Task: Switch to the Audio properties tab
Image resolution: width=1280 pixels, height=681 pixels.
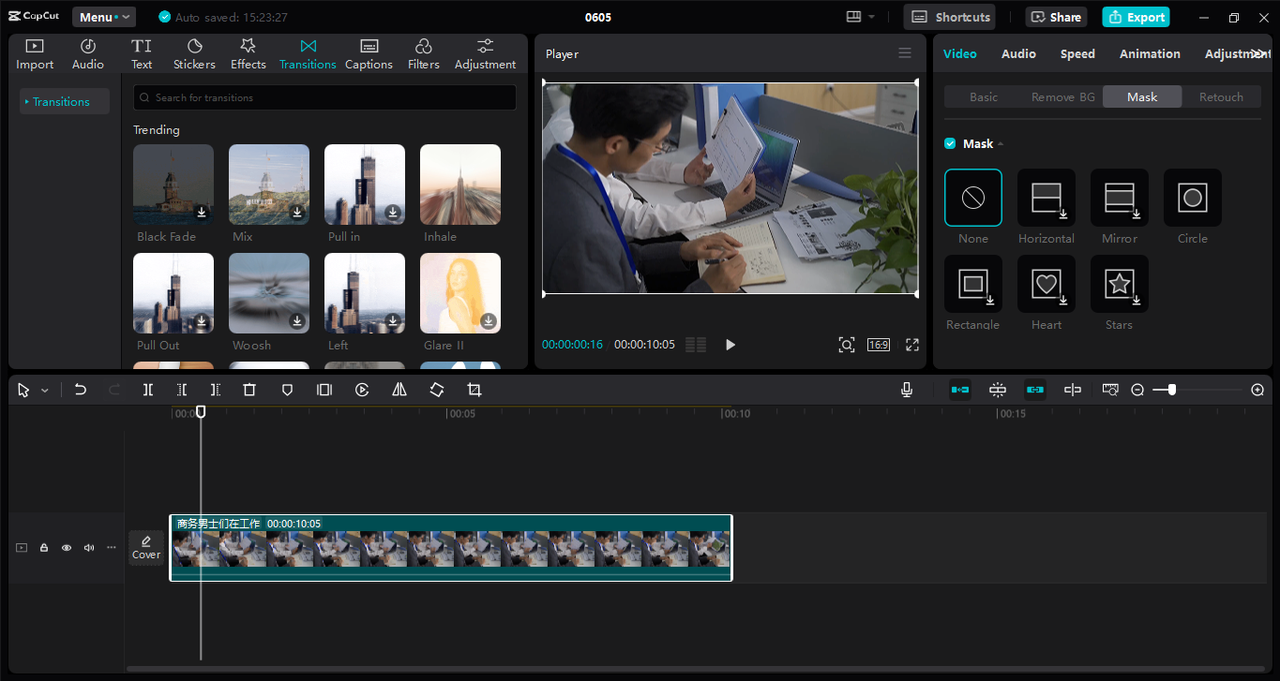Action: point(1018,54)
